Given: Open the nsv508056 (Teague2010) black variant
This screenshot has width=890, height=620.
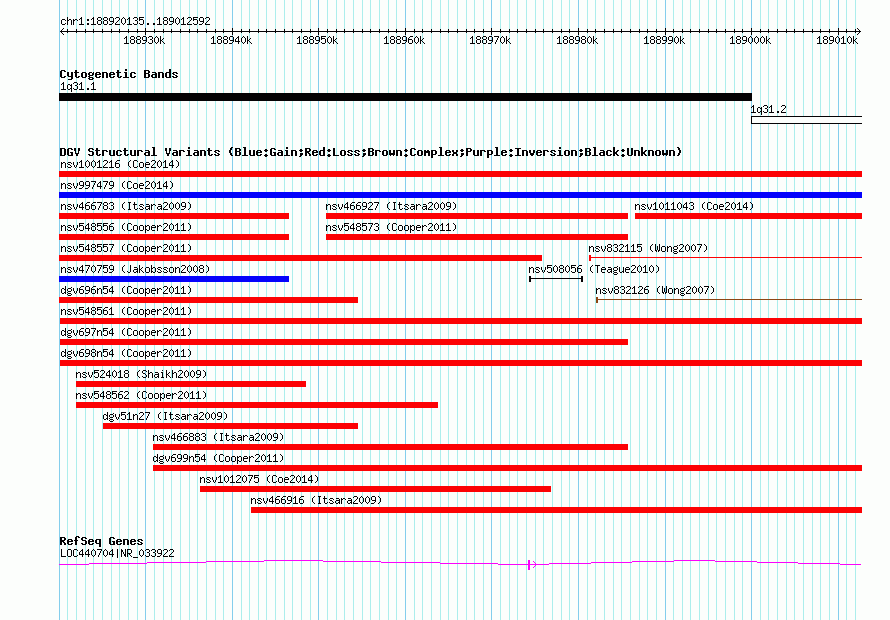Looking at the screenshot, I should click(x=556, y=279).
